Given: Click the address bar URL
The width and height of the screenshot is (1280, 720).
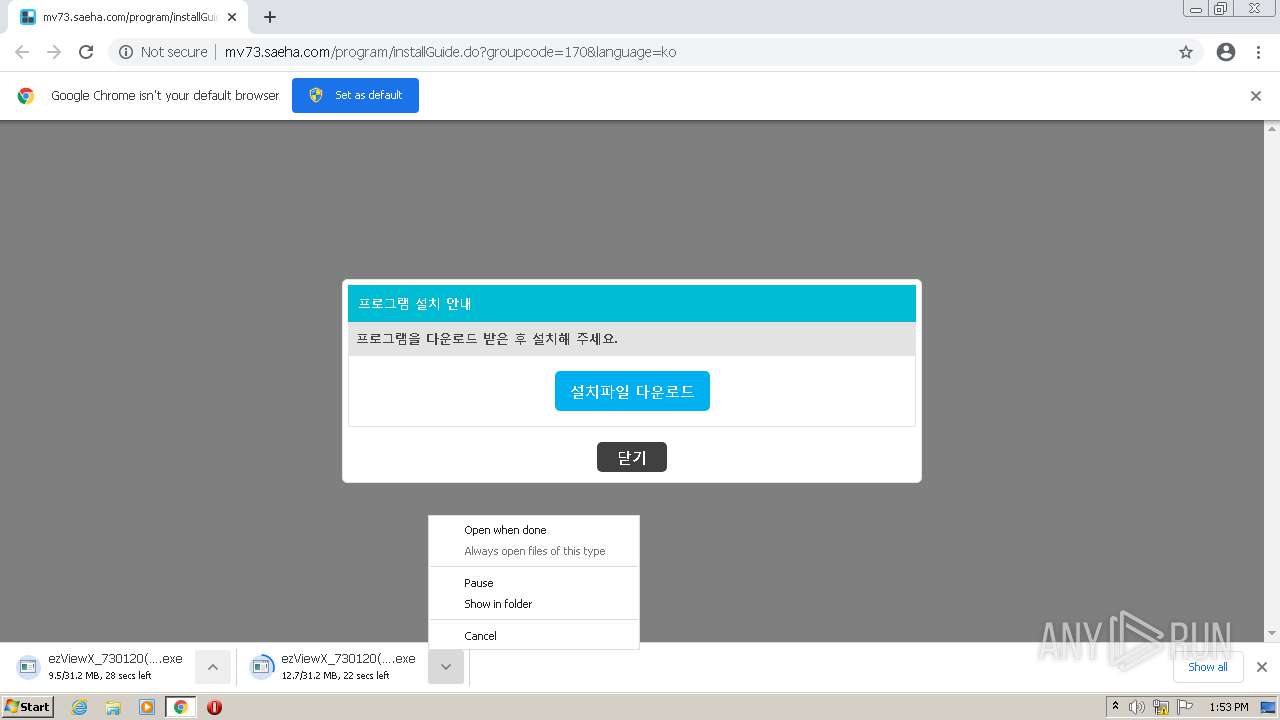Looking at the screenshot, I should coord(450,52).
